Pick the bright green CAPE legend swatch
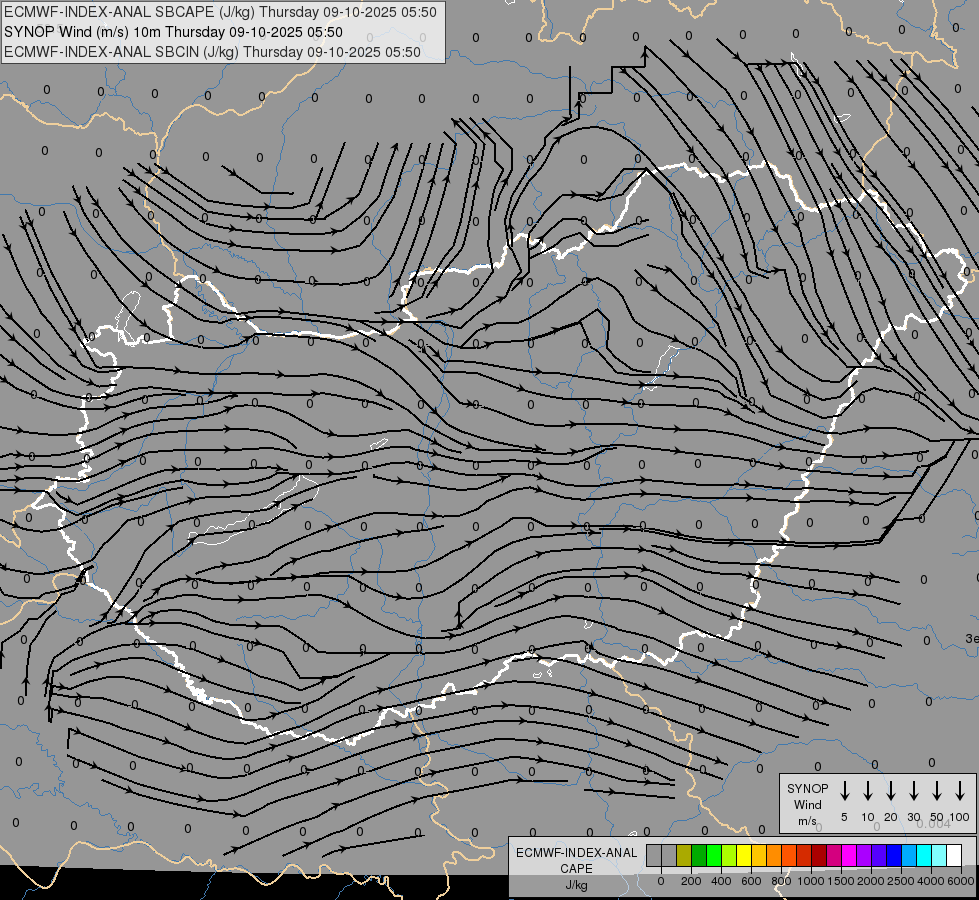 pos(714,855)
